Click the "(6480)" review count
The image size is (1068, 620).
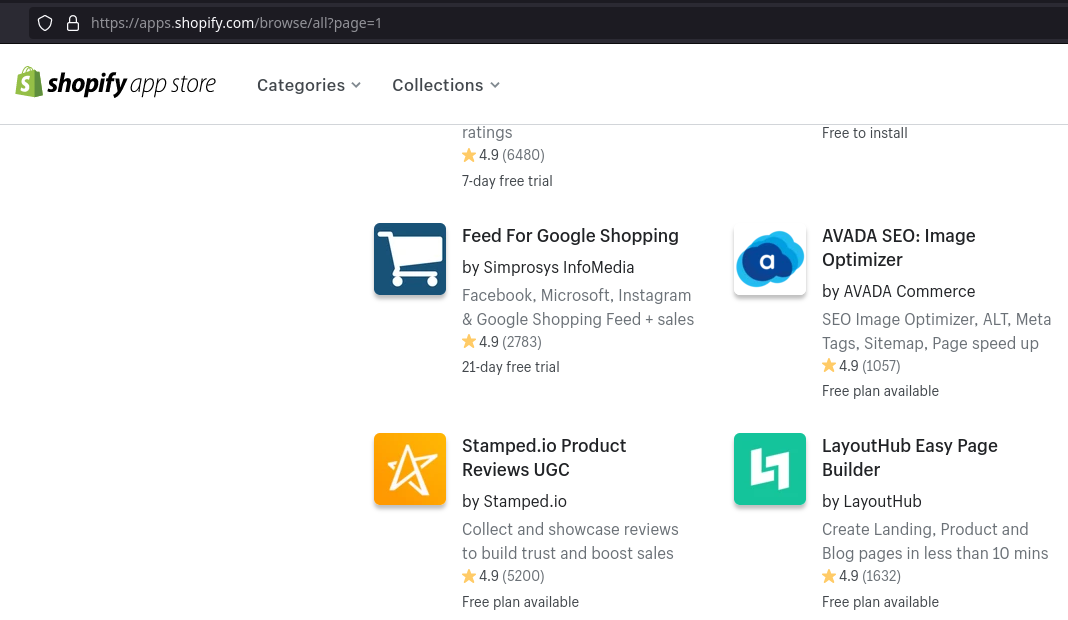(x=523, y=155)
